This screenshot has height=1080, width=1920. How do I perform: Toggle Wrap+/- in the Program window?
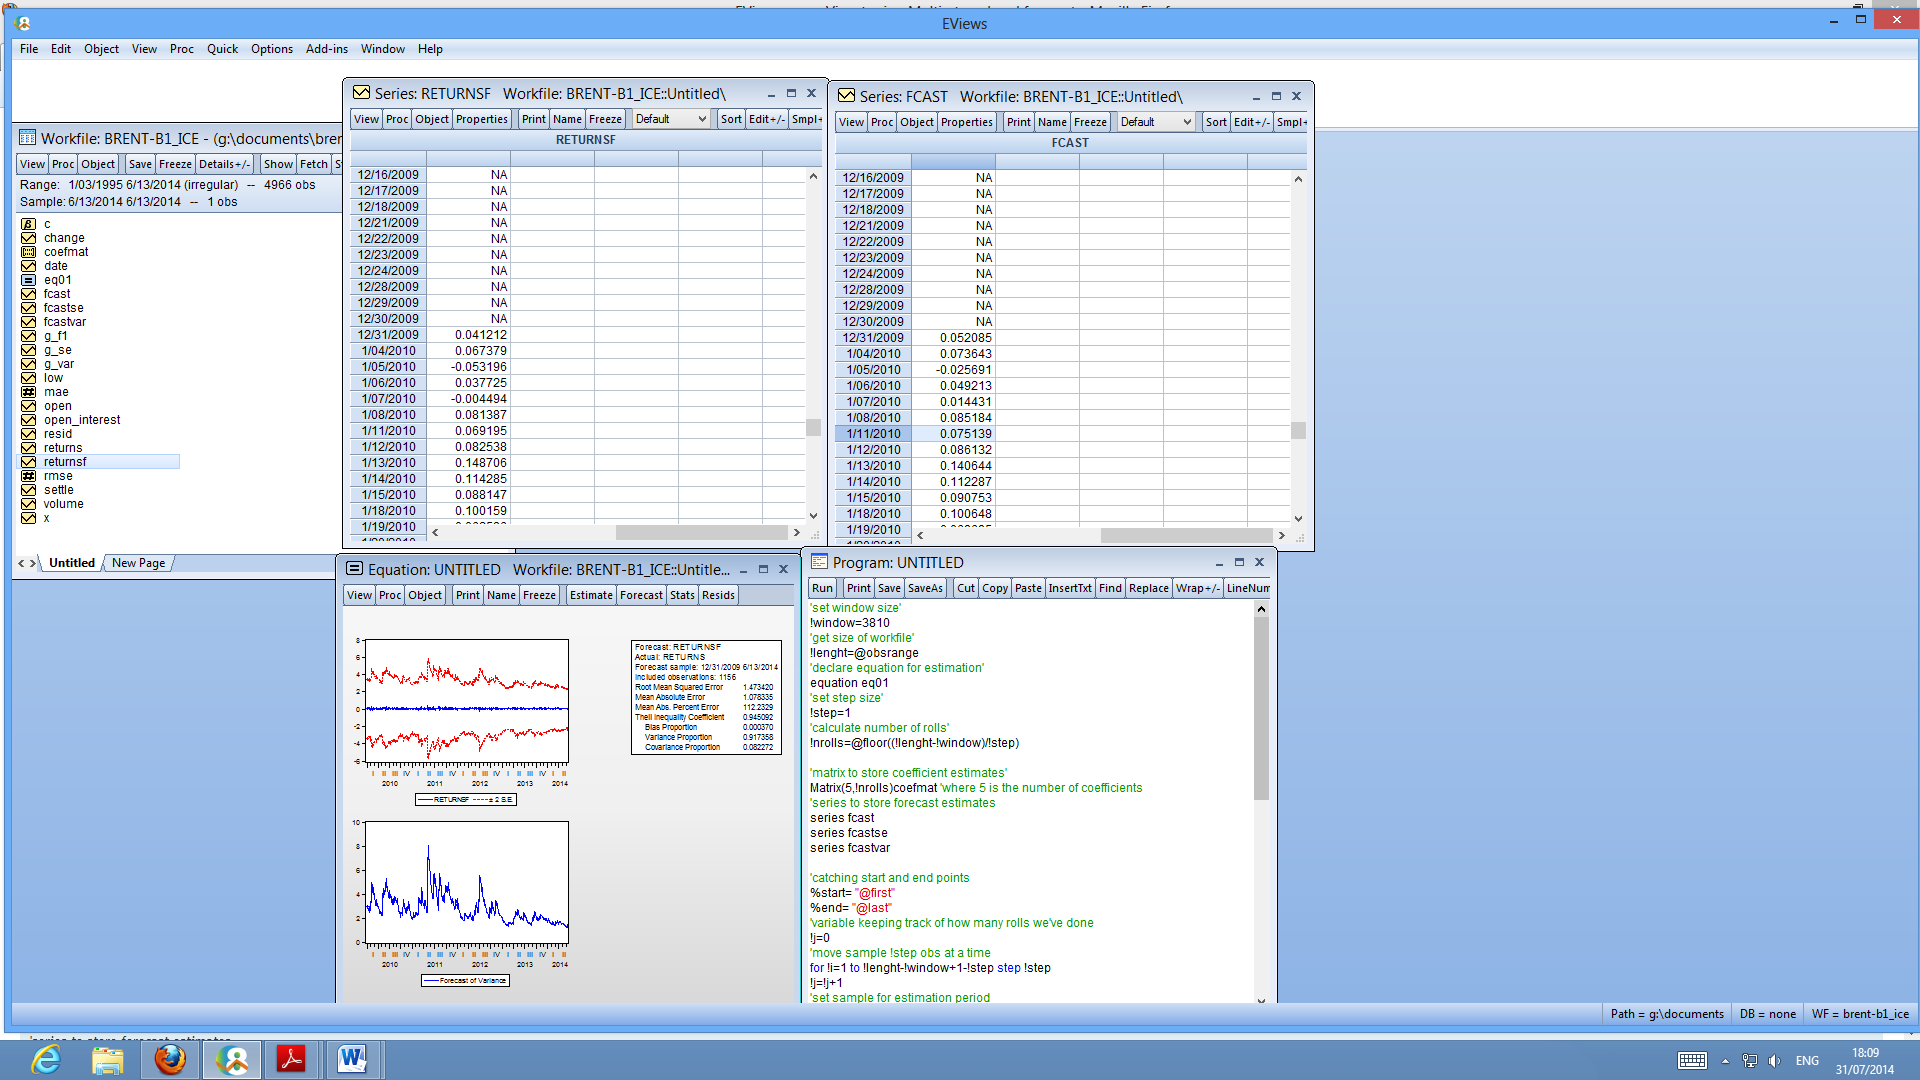point(1197,588)
